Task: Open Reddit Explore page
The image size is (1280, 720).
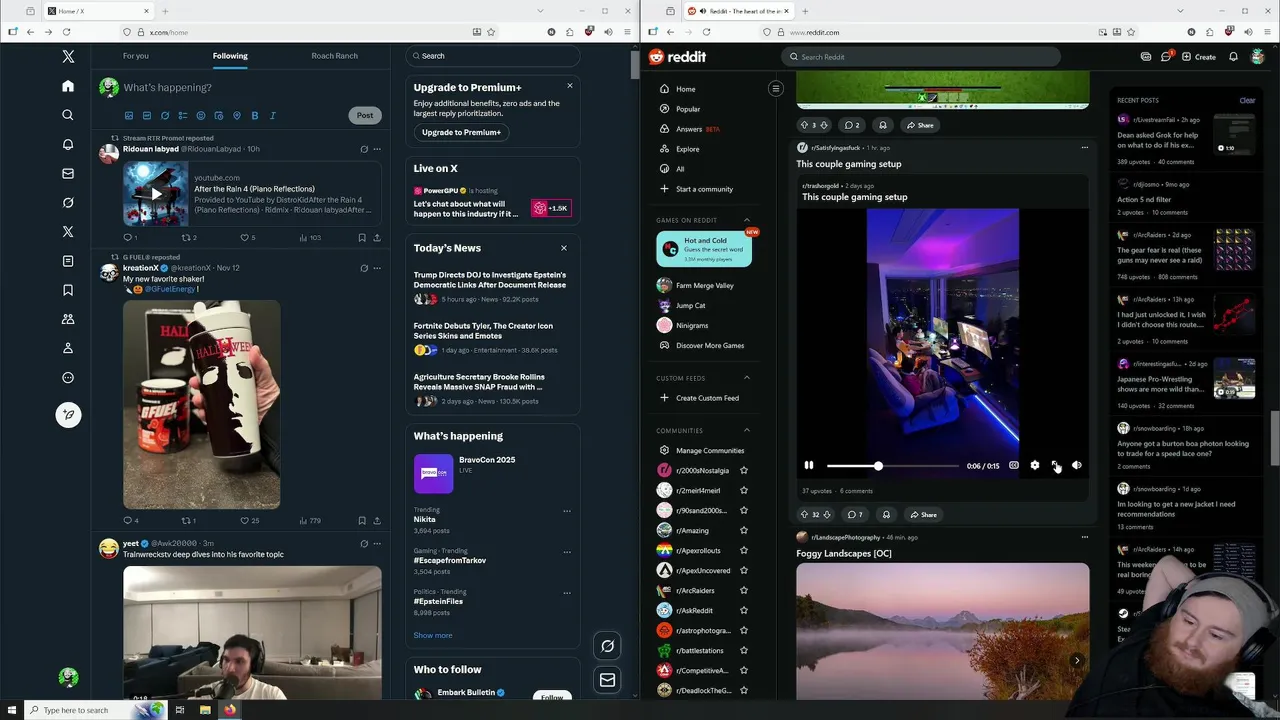Action: [x=688, y=149]
